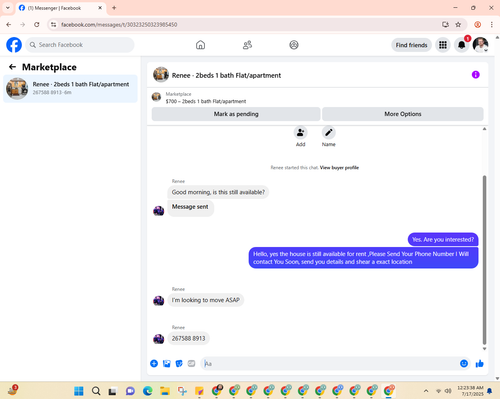Open Microsoft Edge from taskbar
The image size is (500, 399).
click(148, 391)
